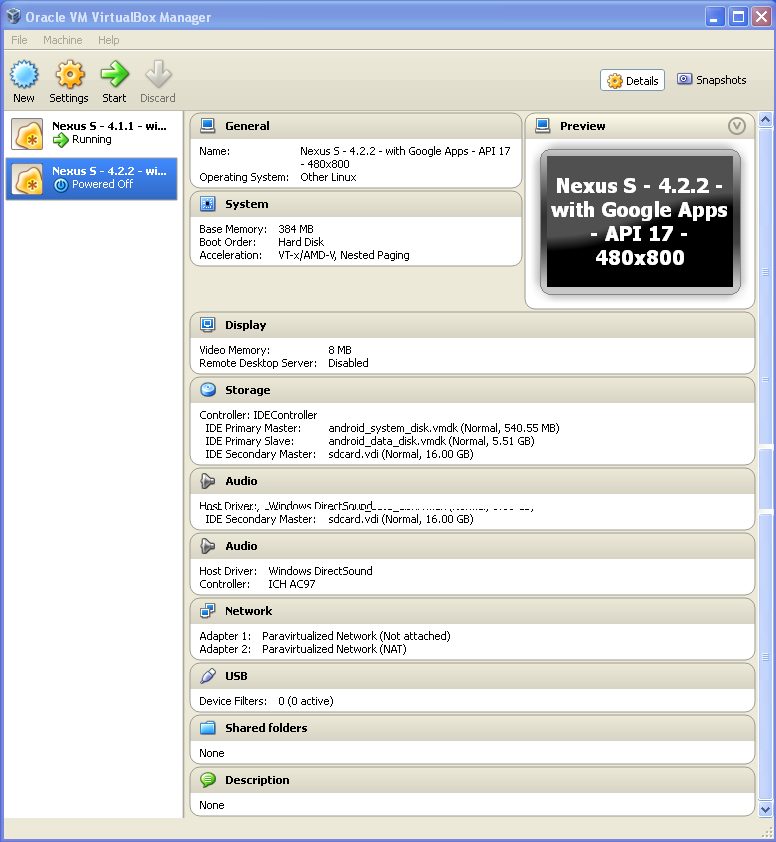The width and height of the screenshot is (776, 842).
Task: Click the android_system_disk.vmdk entry
Action: coord(444,428)
